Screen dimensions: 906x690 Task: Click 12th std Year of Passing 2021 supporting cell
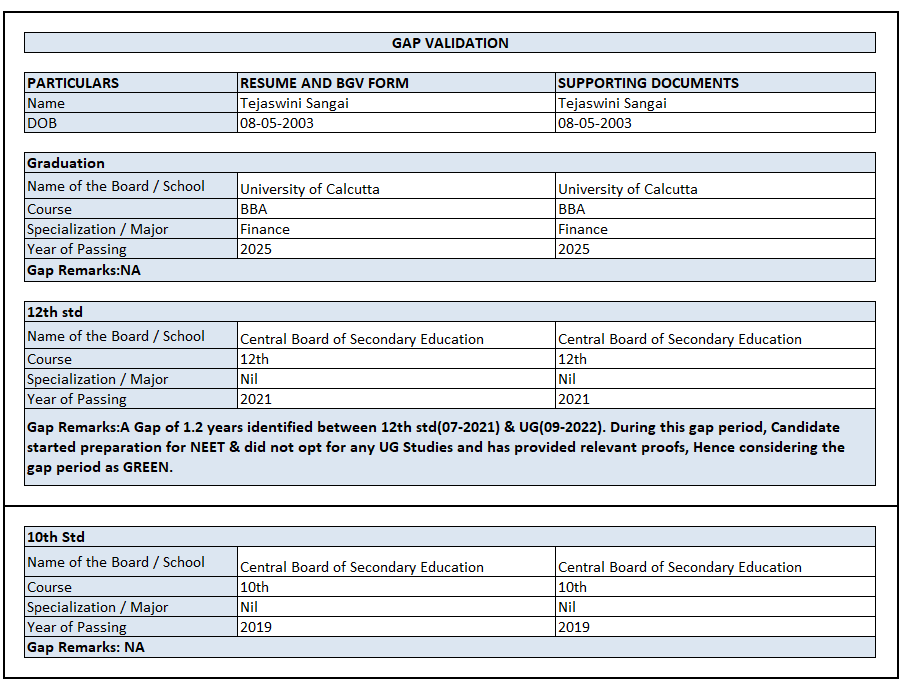715,399
